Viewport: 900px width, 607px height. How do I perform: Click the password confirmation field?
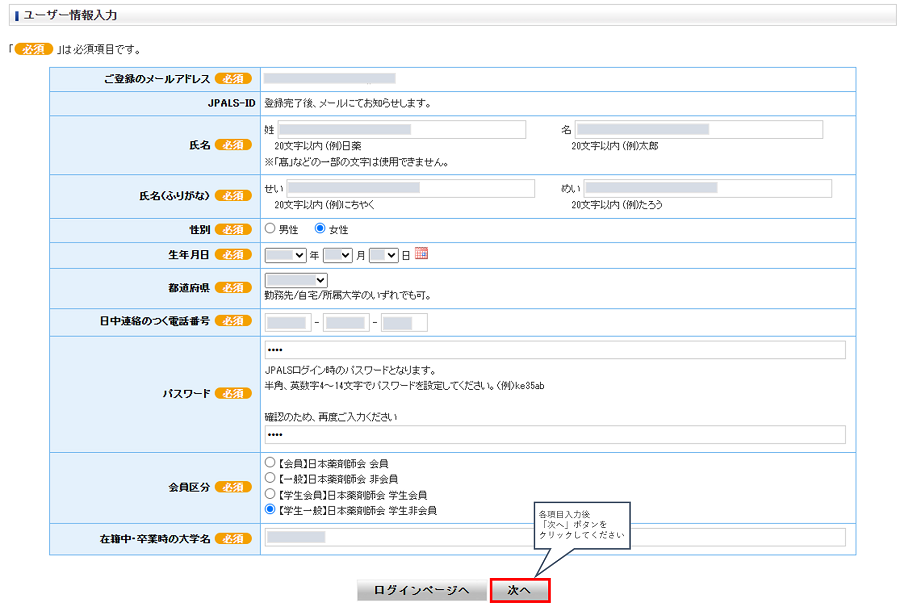click(555, 435)
